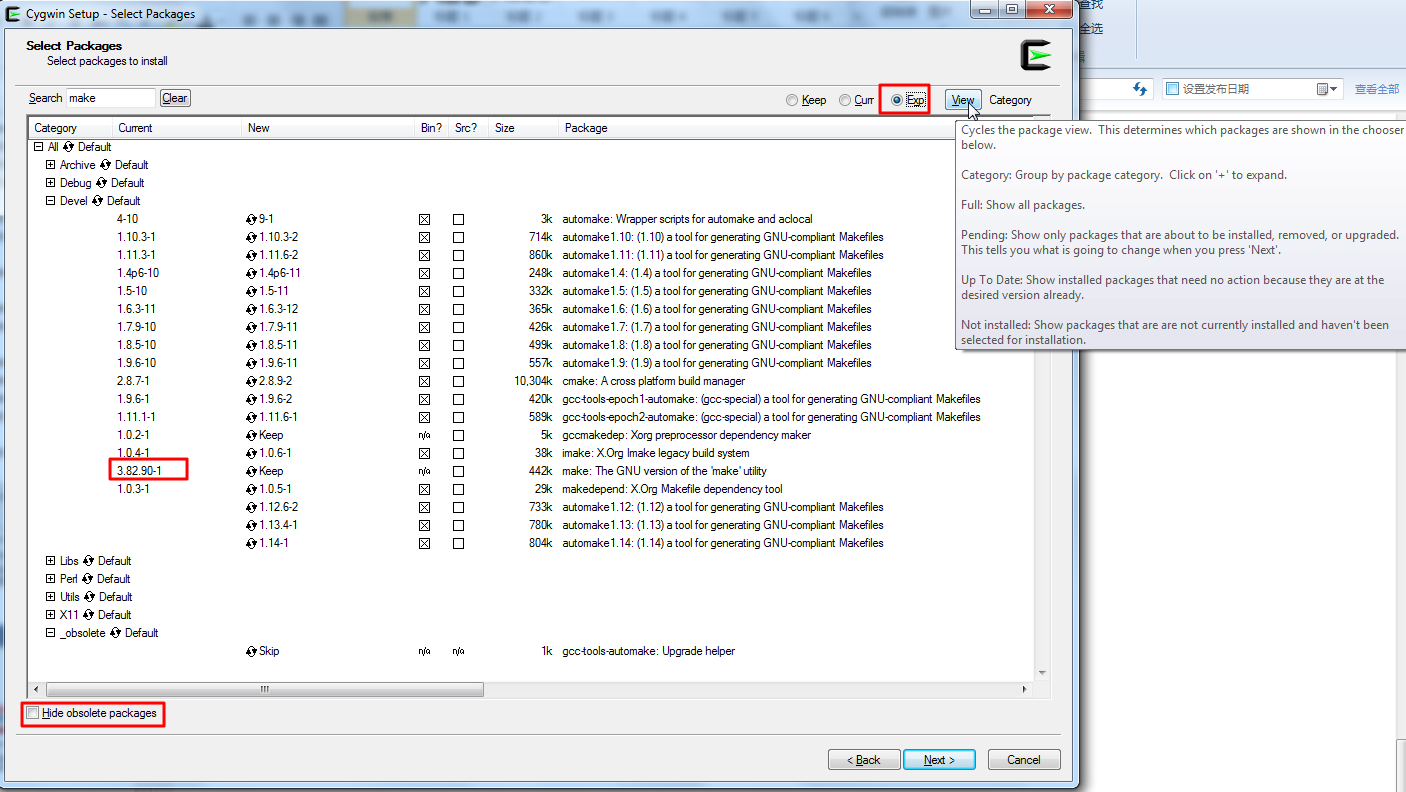Click cycle icon on automake1.10 row
The image size is (1406, 792).
(252, 237)
